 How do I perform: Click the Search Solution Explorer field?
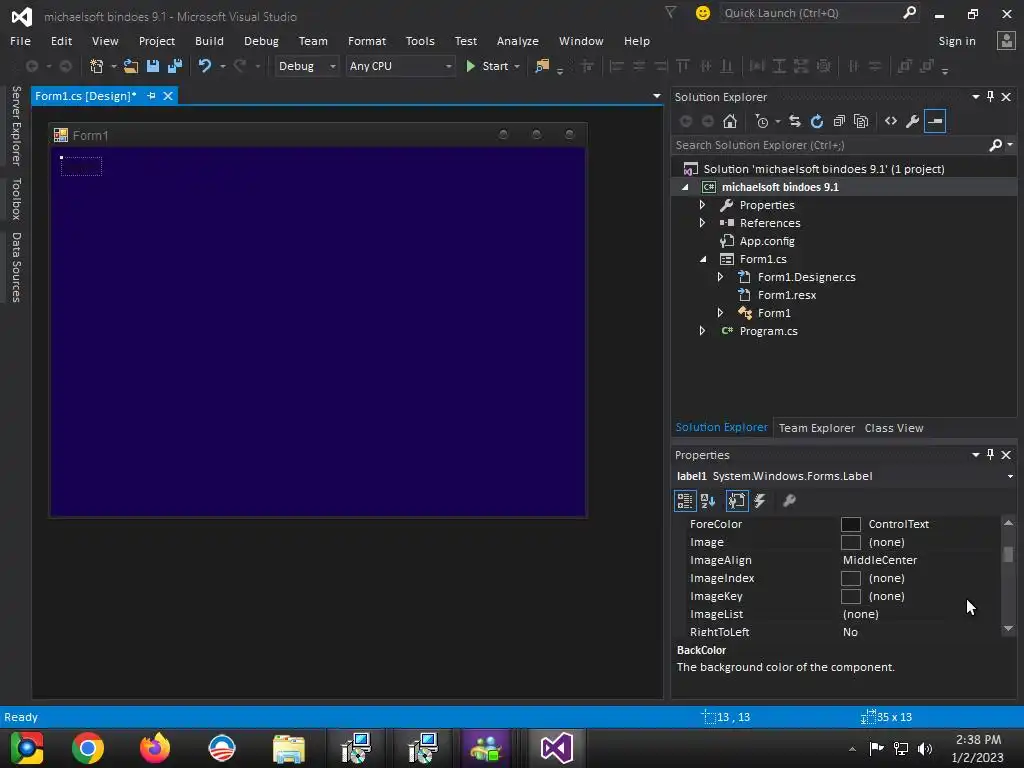[843, 145]
